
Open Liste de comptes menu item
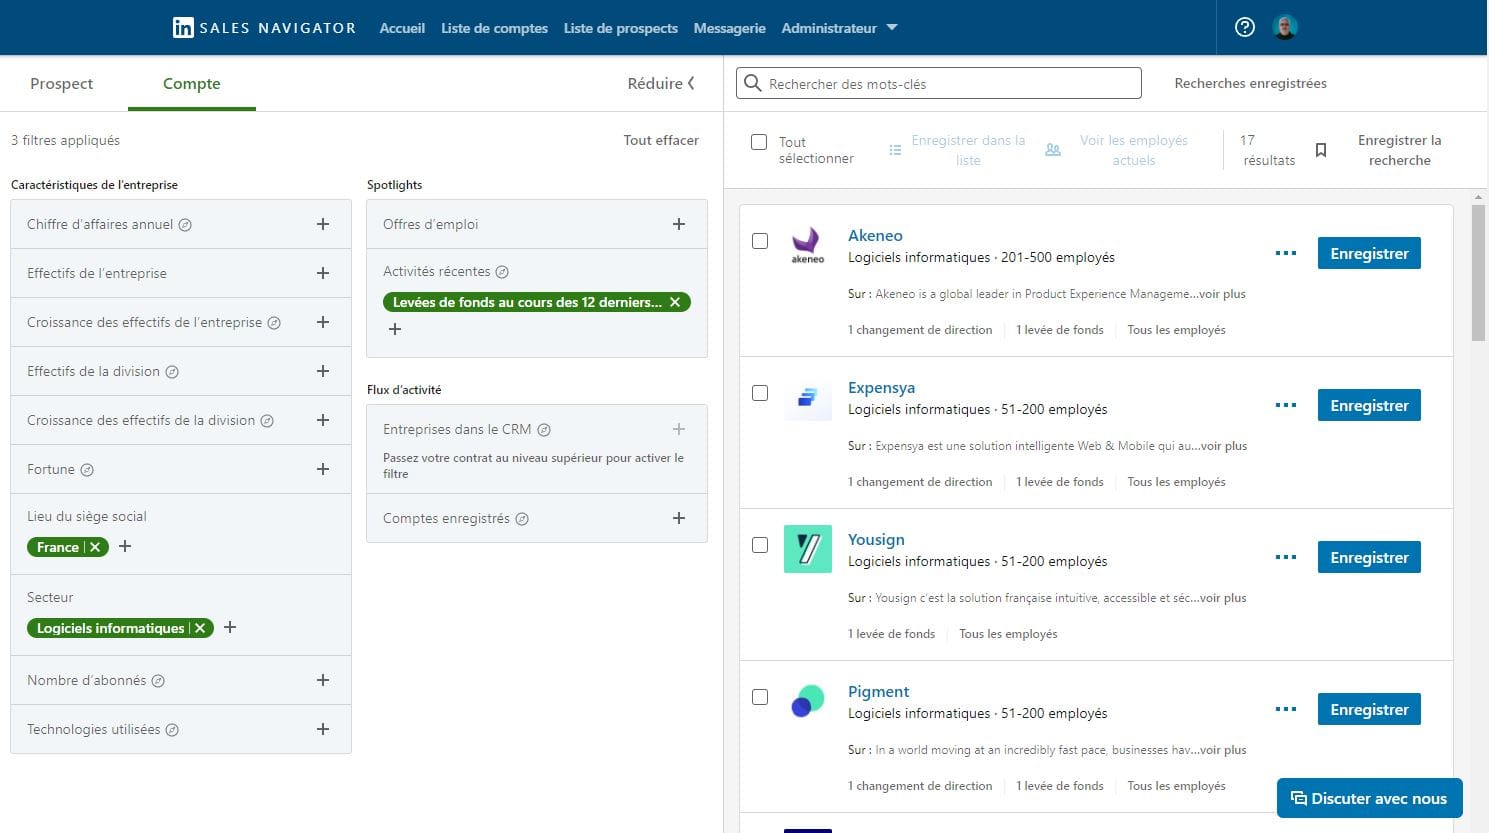pyautogui.click(x=494, y=28)
